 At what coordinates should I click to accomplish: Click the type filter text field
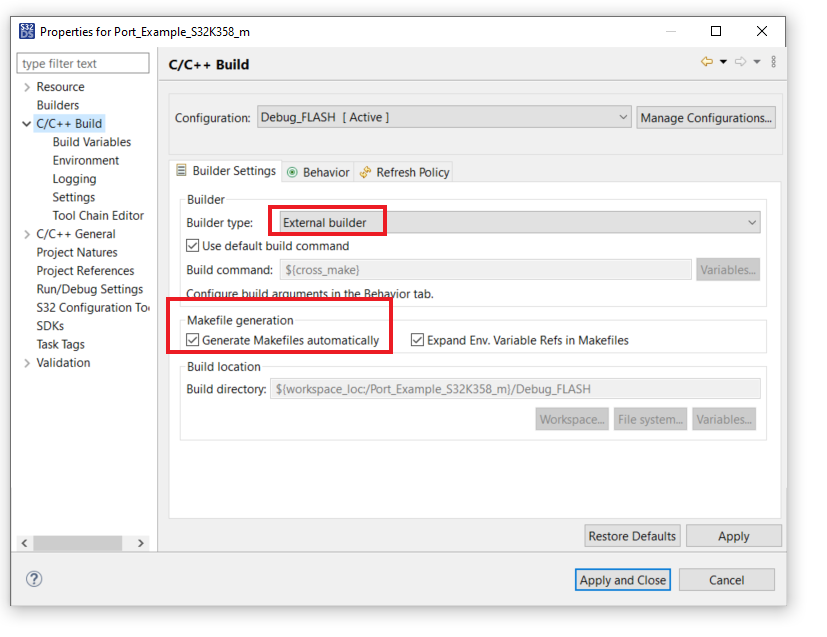pyautogui.click(x=83, y=62)
